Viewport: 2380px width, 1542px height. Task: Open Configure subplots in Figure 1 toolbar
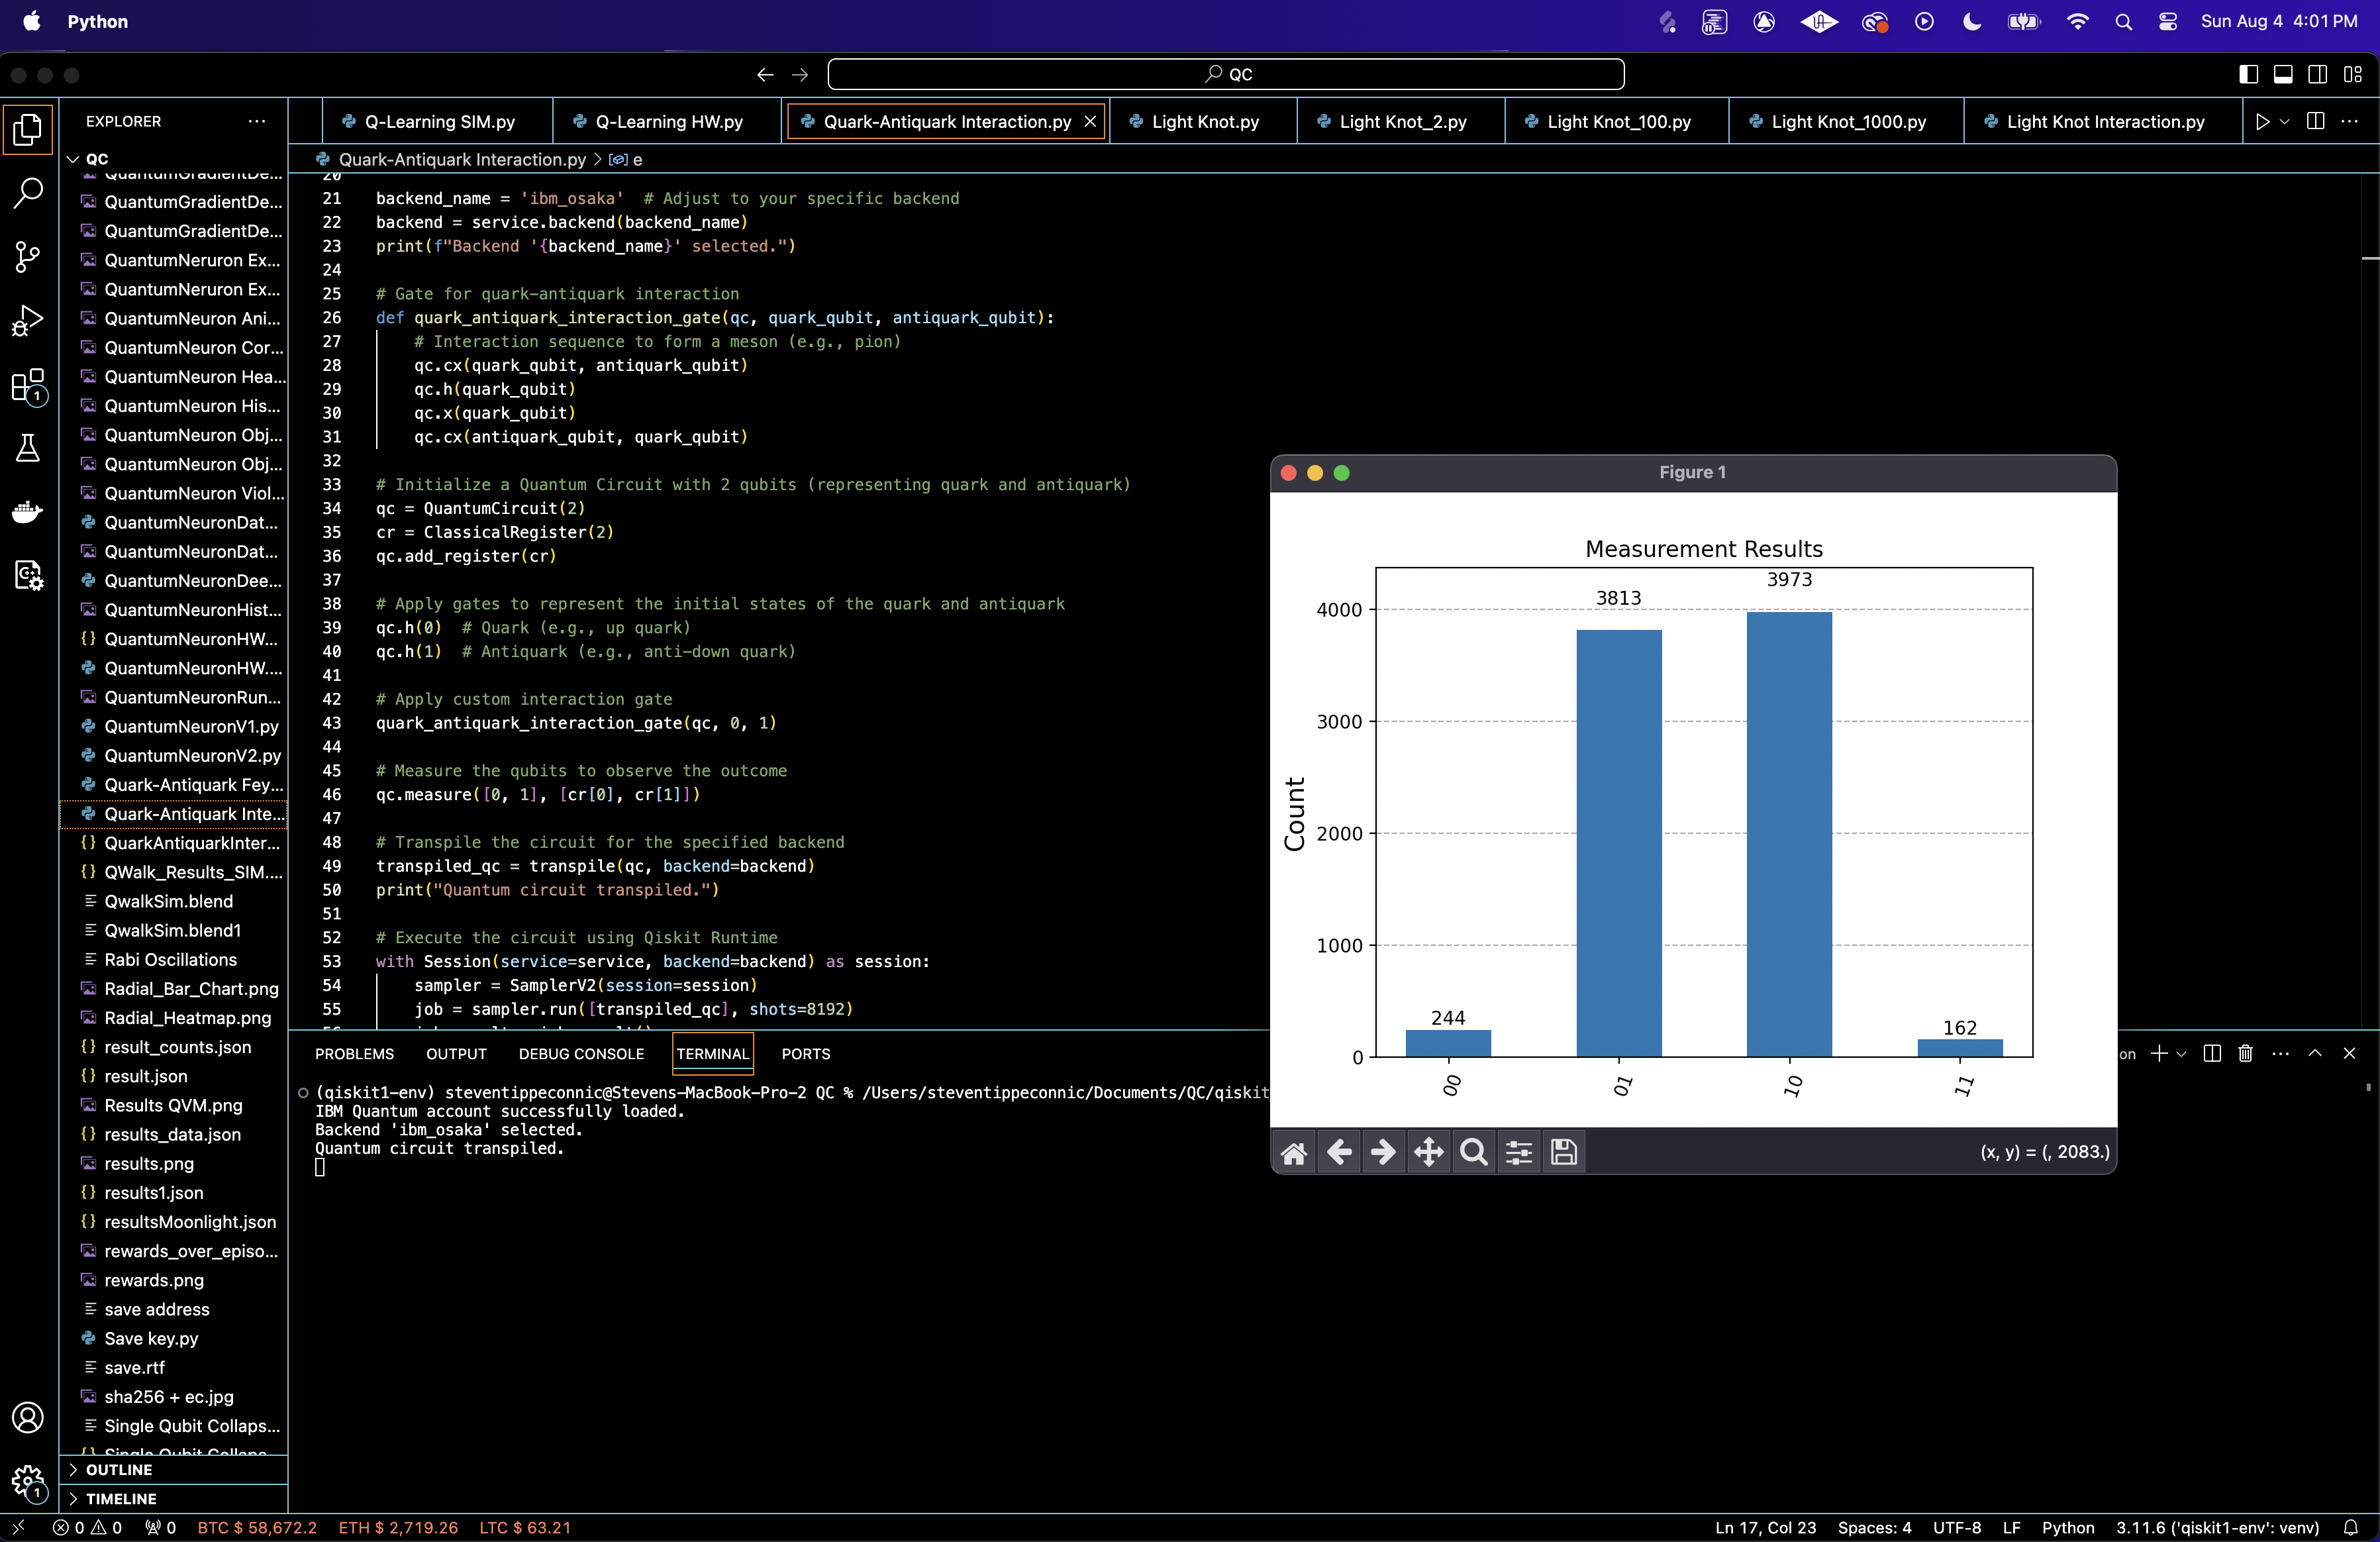(x=1519, y=1152)
